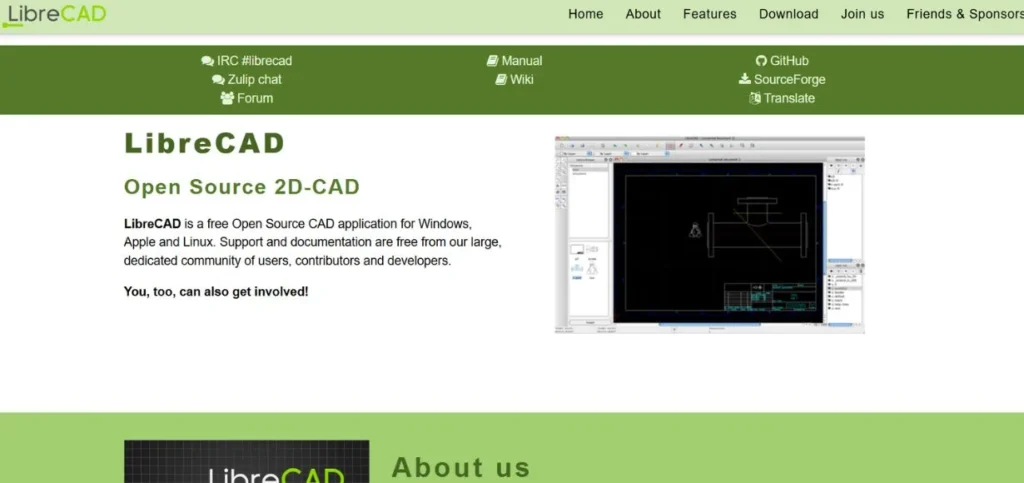Open the Zulip chat link
Image resolution: width=1024 pixels, height=483 pixels.
coord(254,80)
